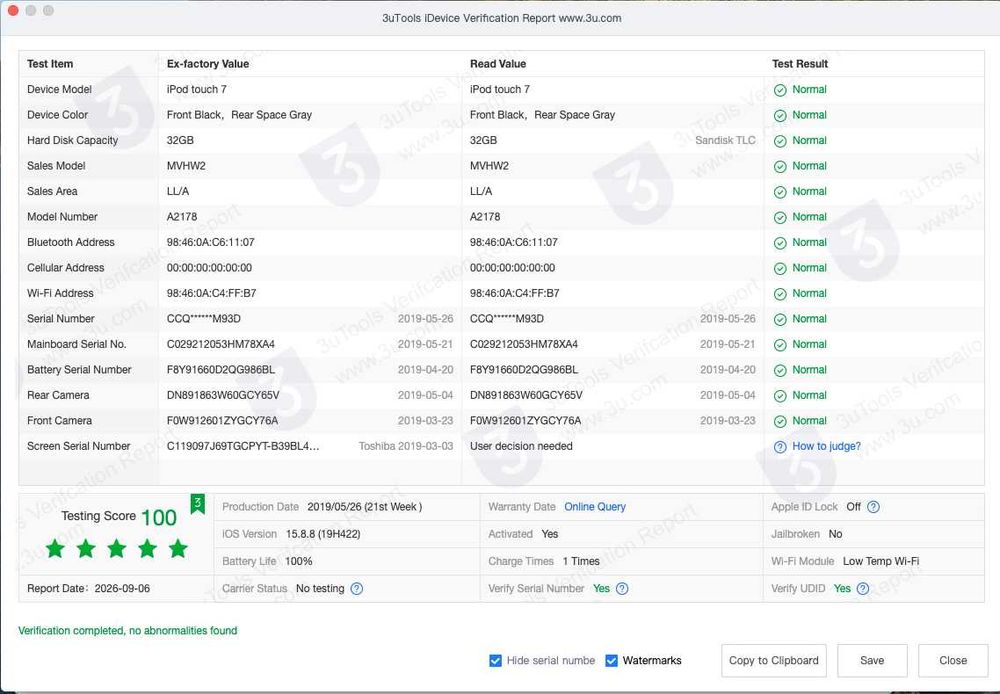Click the Carrier Status help question icon
Screen dimensions: 1000x694
click(357, 589)
